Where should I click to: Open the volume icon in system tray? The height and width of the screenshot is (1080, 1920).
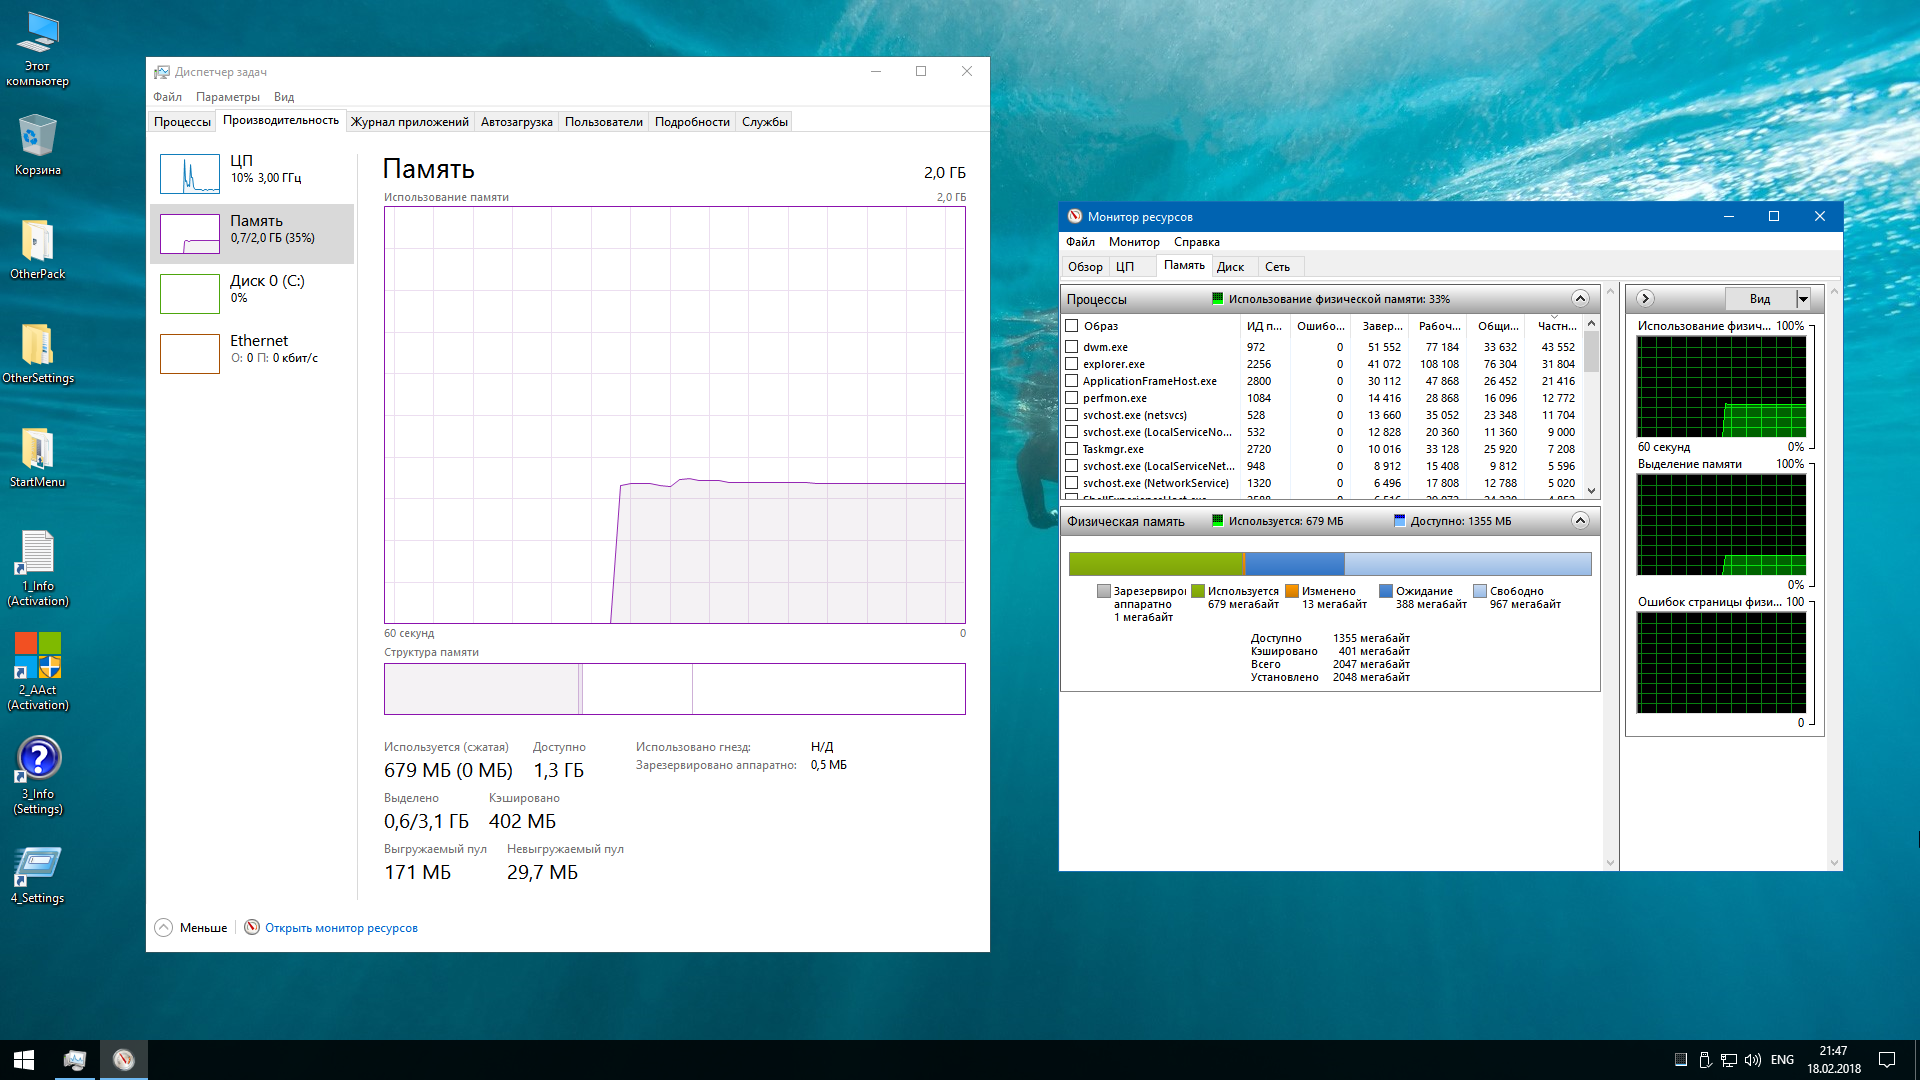(x=1752, y=1059)
